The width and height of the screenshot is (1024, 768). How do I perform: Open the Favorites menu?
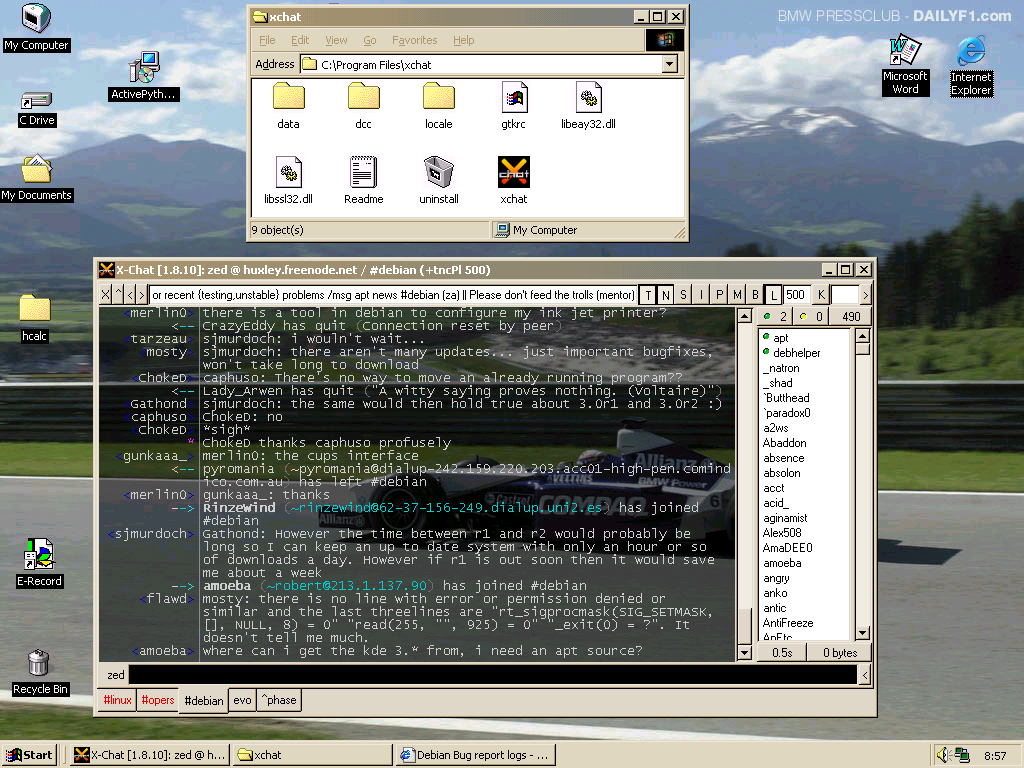pyautogui.click(x=414, y=40)
